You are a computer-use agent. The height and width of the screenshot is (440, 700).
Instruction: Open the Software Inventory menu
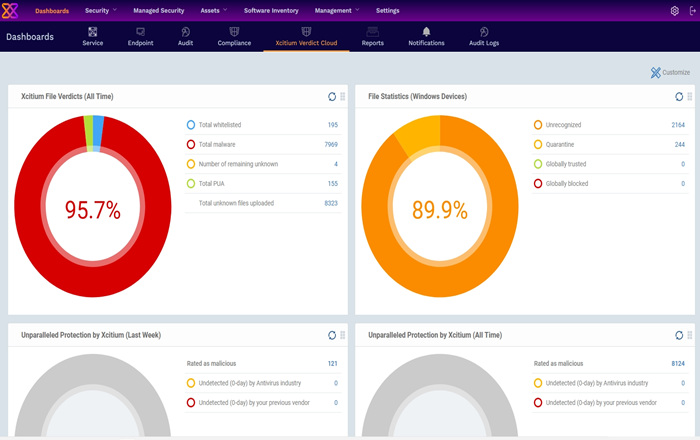(271, 10)
